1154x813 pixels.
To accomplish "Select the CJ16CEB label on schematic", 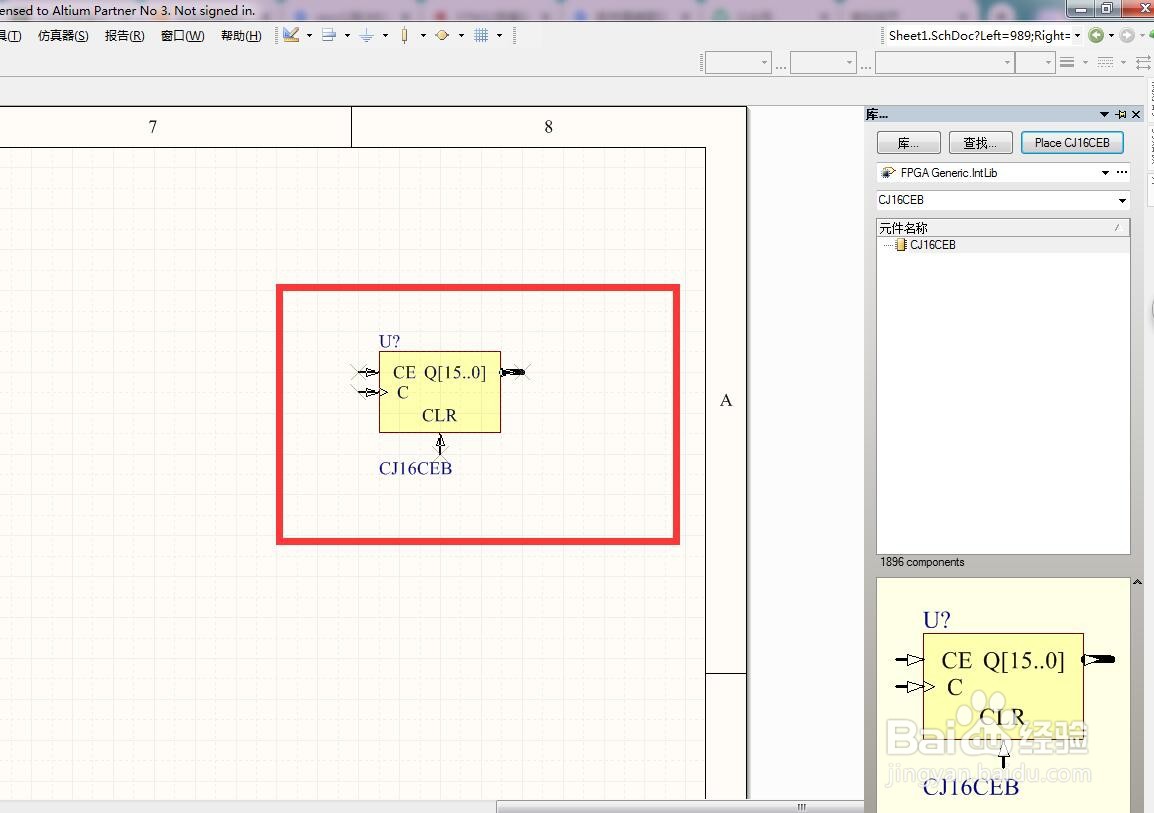I will point(415,469).
